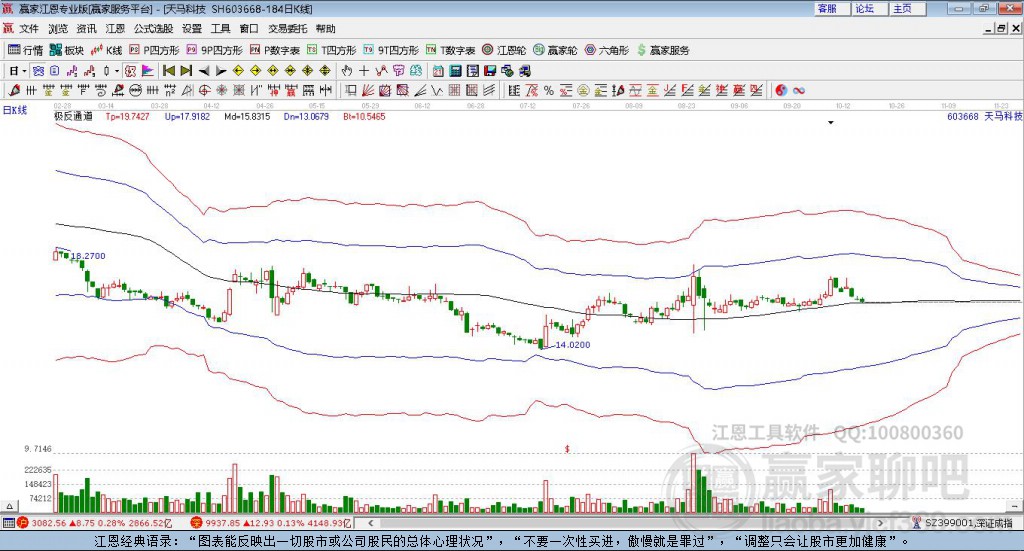Click the 日K线 label on chart
This screenshot has width=1024, height=551.
point(15,110)
